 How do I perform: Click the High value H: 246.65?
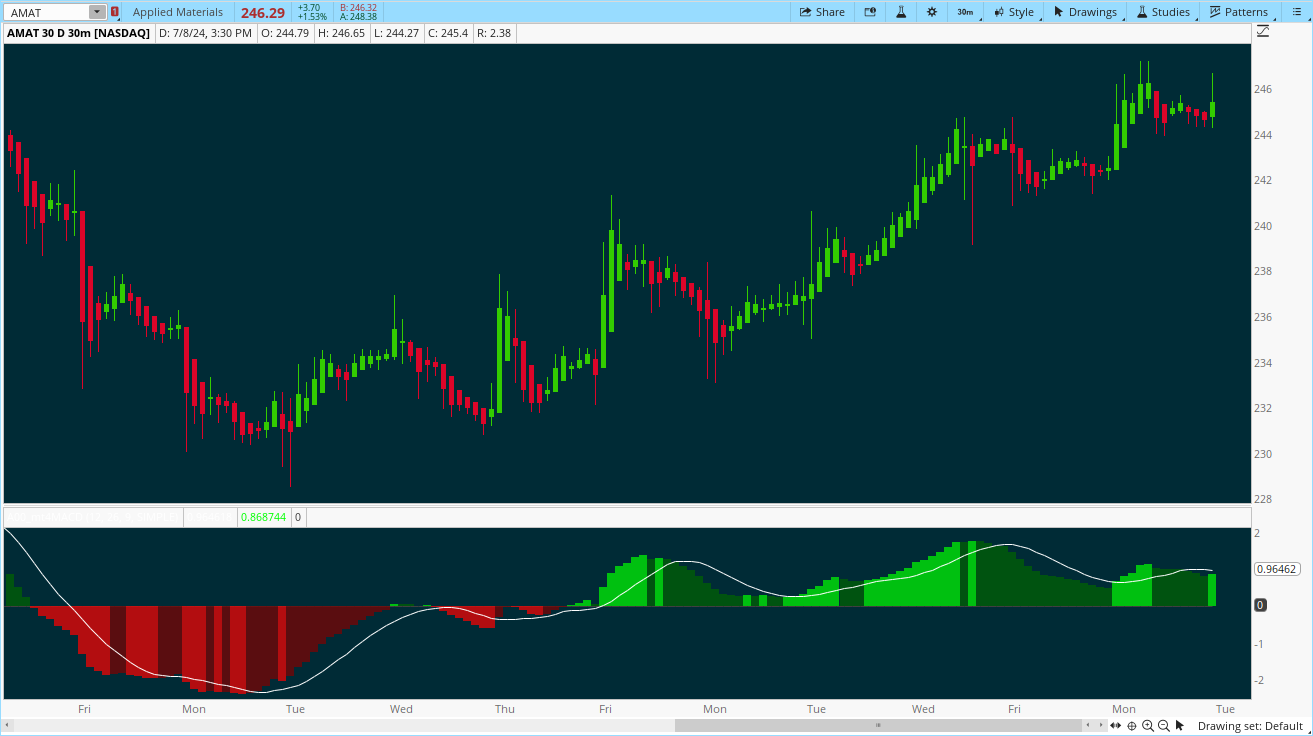342,33
